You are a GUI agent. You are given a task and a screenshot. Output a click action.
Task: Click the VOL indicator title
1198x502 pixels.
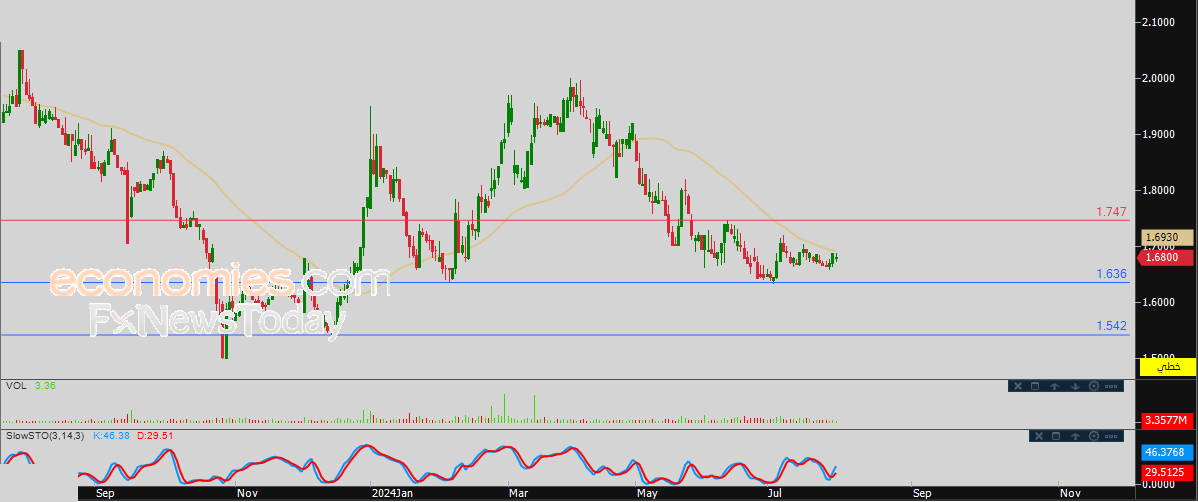[x=15, y=385]
